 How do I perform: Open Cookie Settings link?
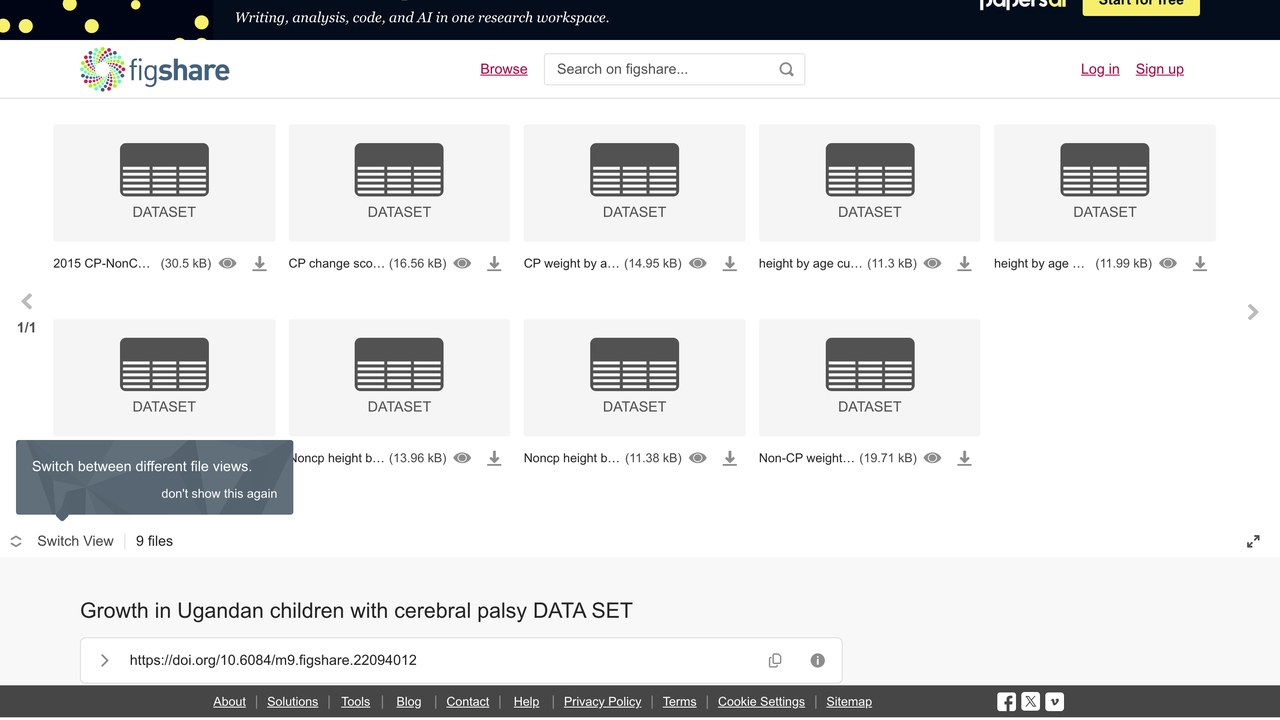coord(761,702)
